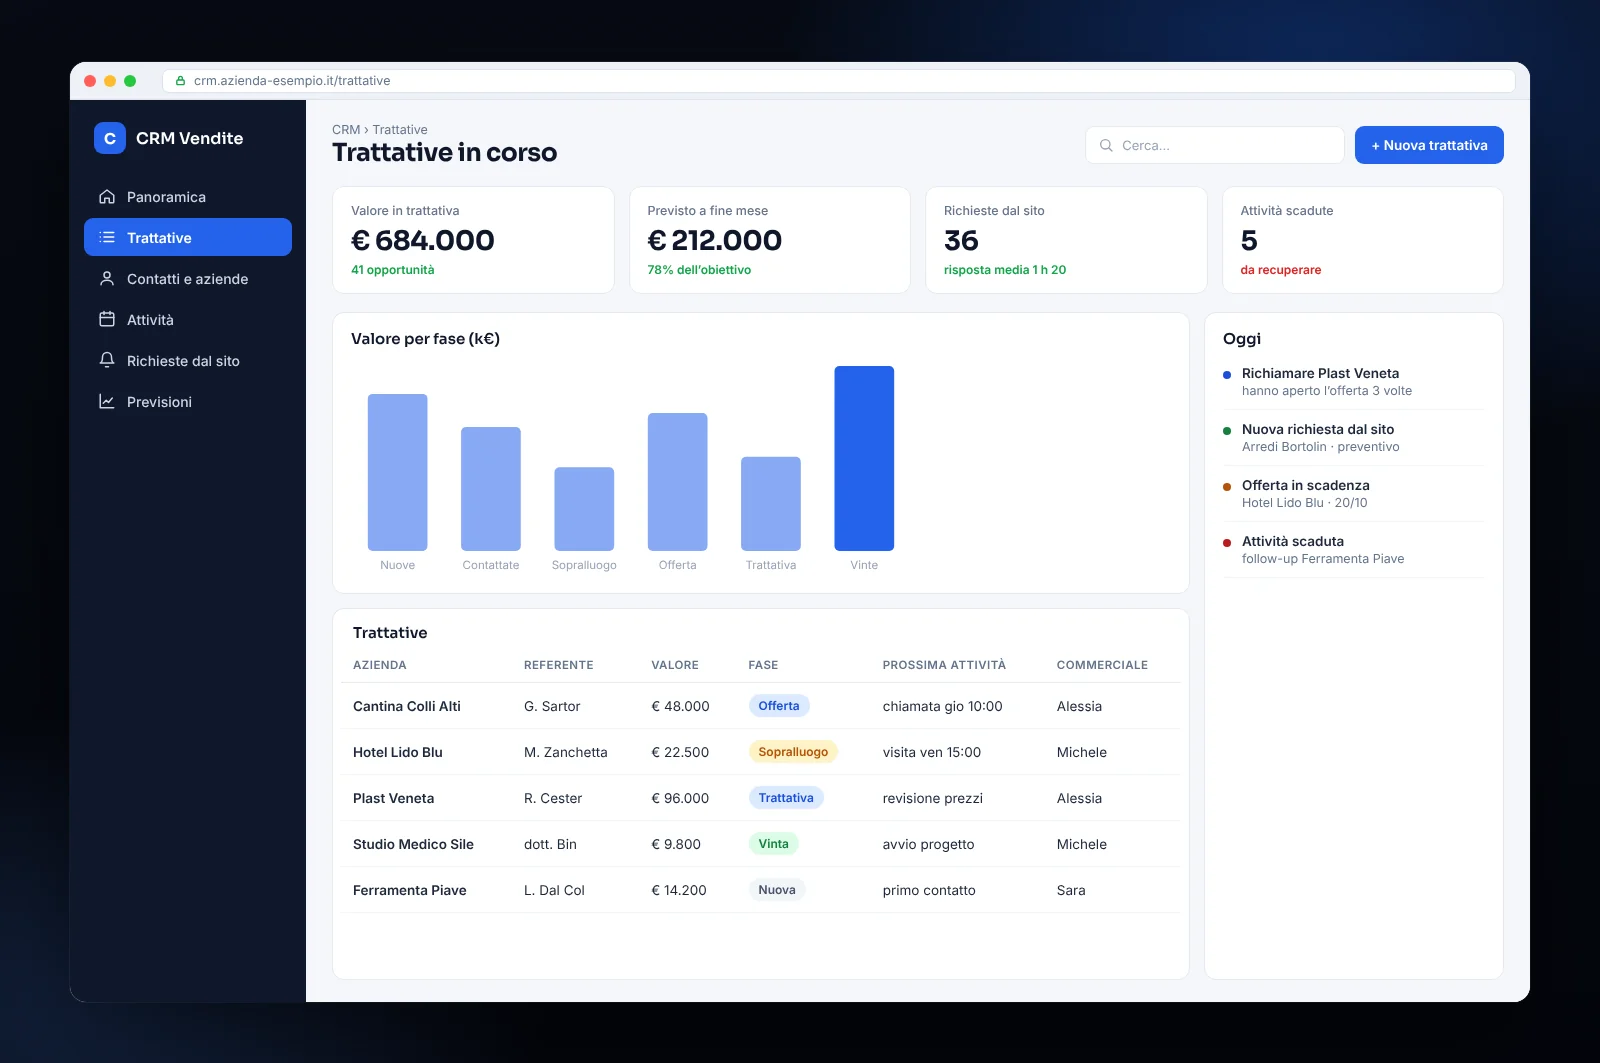Open Panoramica in the sidebar

(188, 197)
